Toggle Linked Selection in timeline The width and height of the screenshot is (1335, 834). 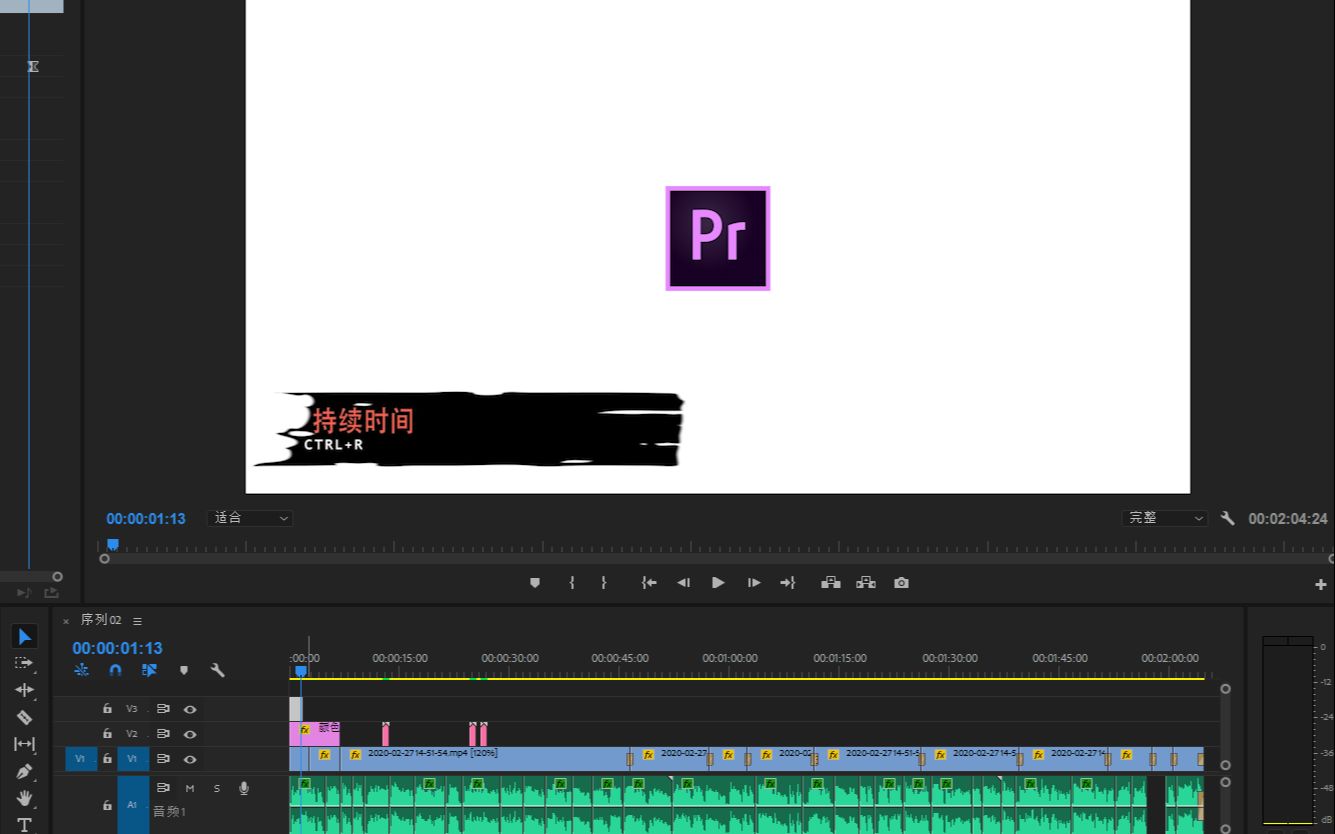[149, 670]
